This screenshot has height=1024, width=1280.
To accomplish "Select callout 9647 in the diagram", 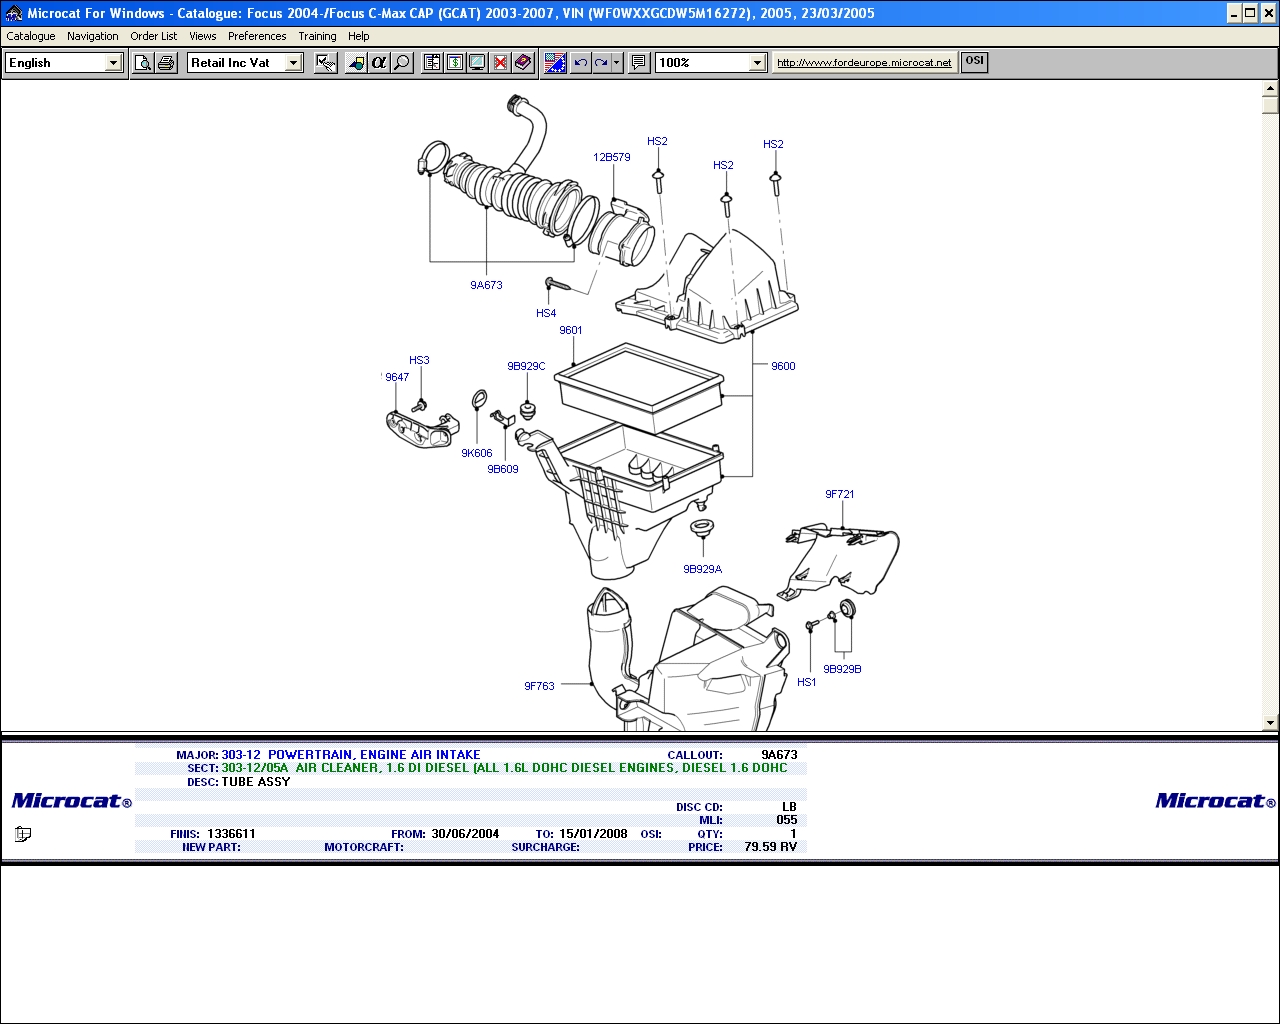I will point(397,377).
